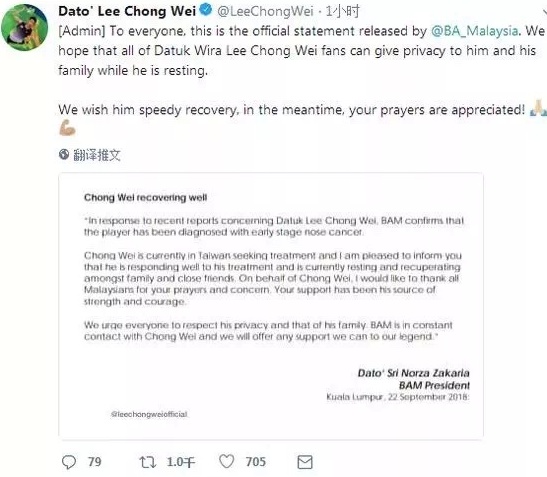Click the @leechongweiofficial watermark in image
This screenshot has width=547, height=477.
click(149, 414)
